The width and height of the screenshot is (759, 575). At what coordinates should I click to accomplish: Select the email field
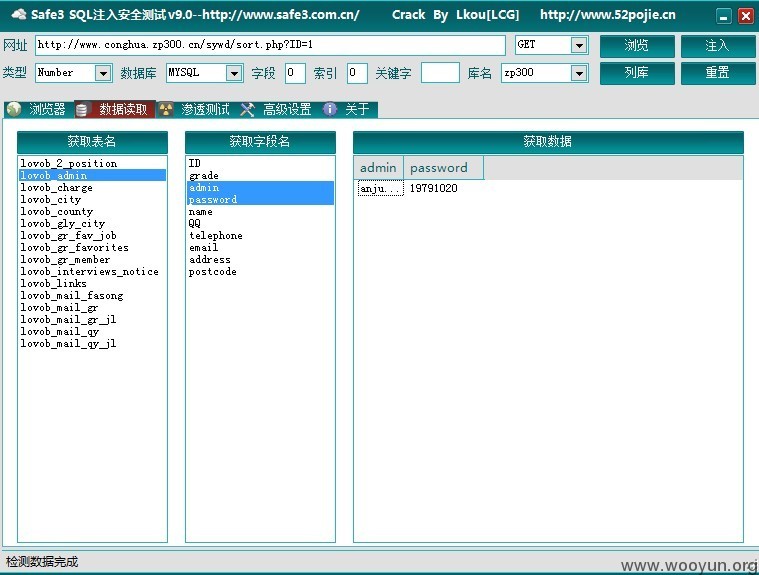click(260, 247)
